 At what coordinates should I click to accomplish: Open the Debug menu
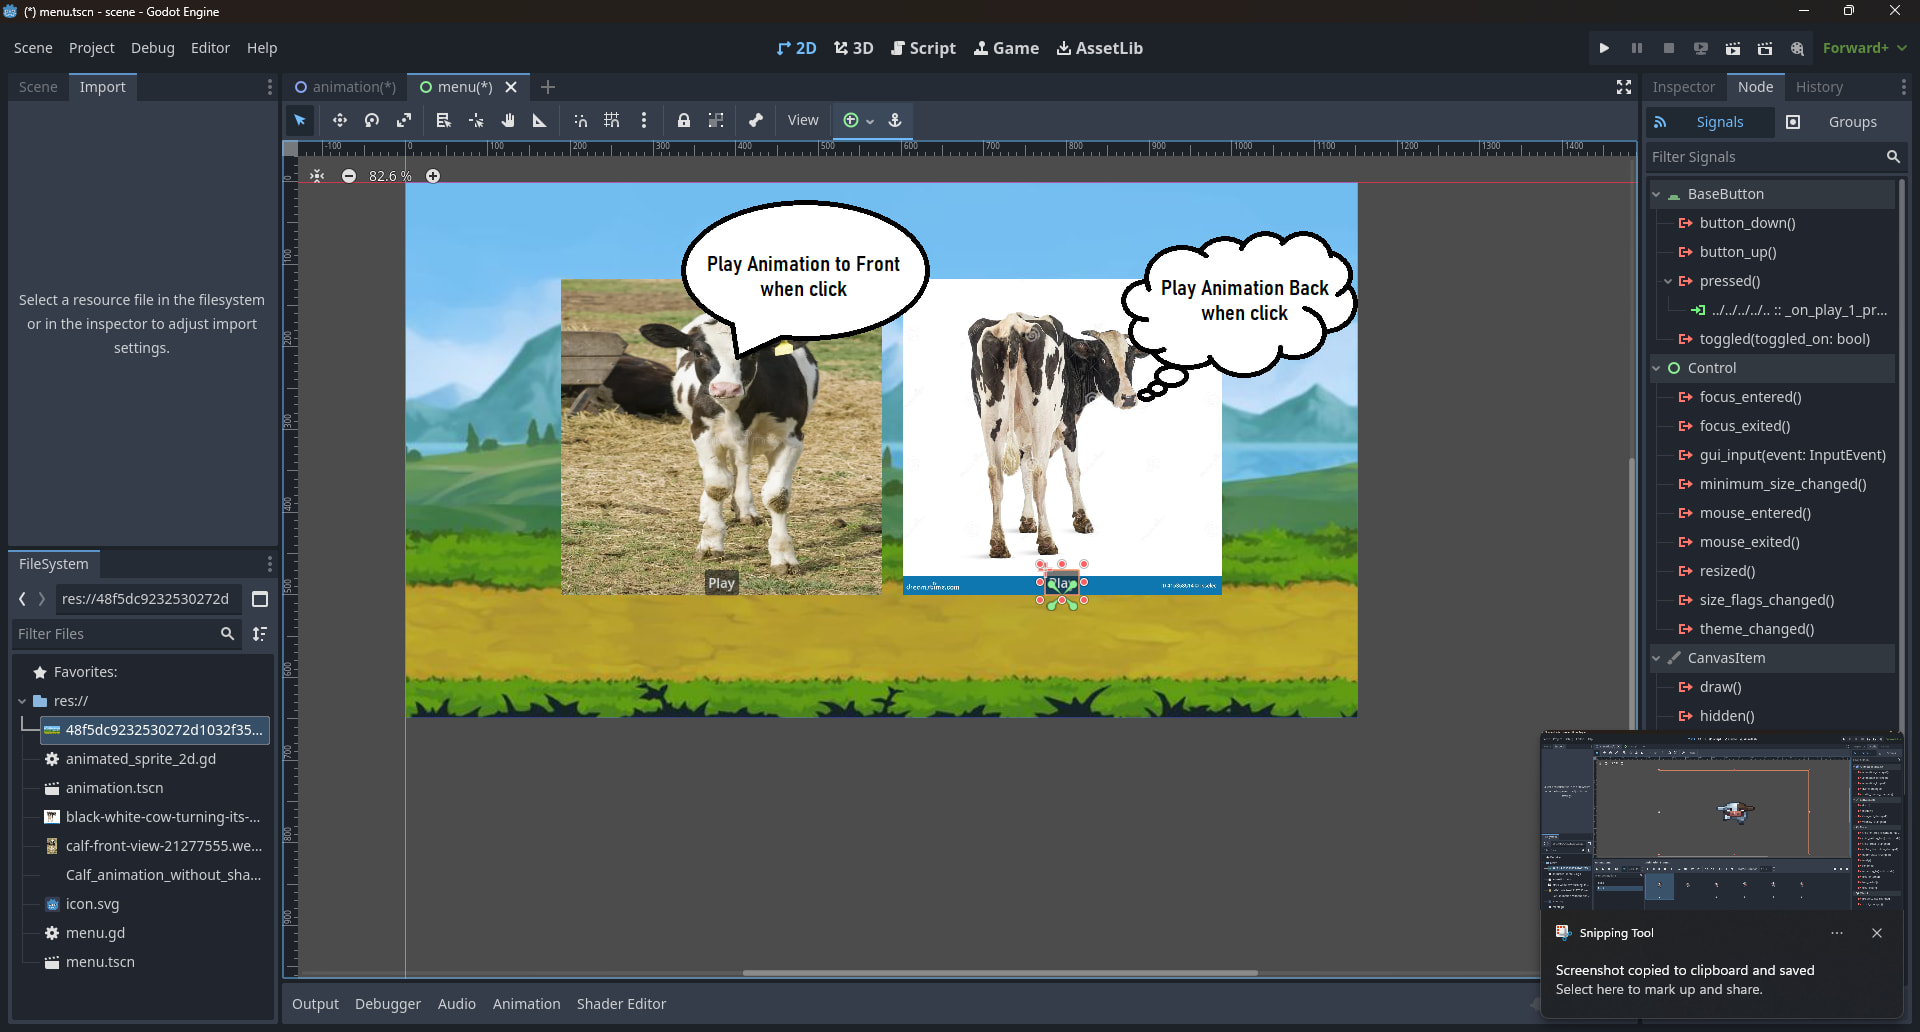[x=152, y=48]
